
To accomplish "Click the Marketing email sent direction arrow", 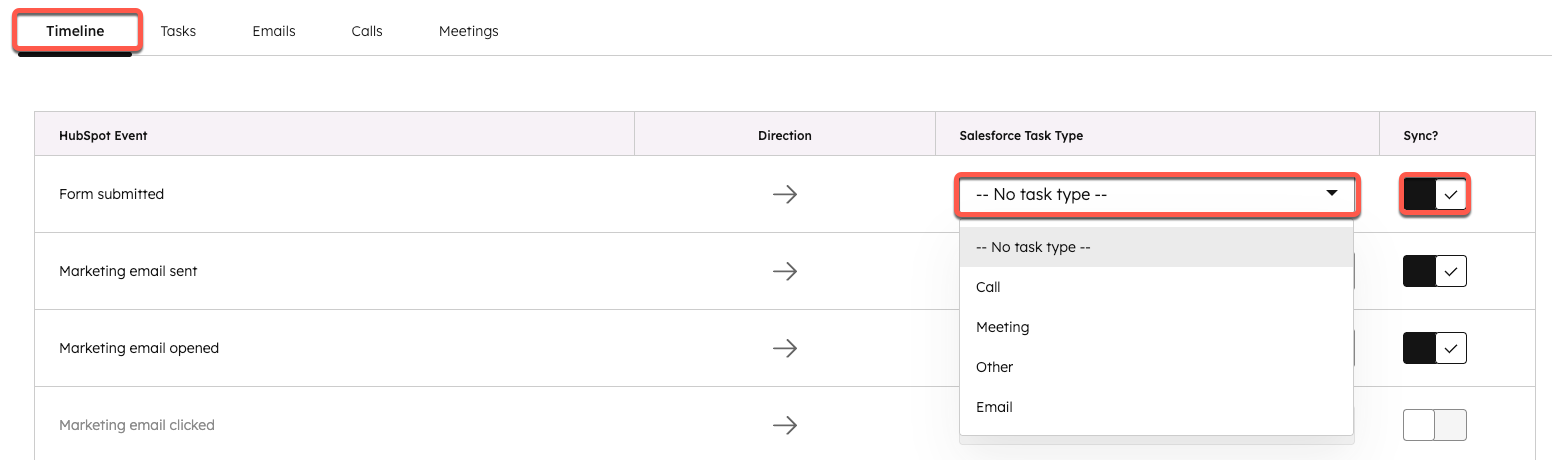I will (785, 271).
